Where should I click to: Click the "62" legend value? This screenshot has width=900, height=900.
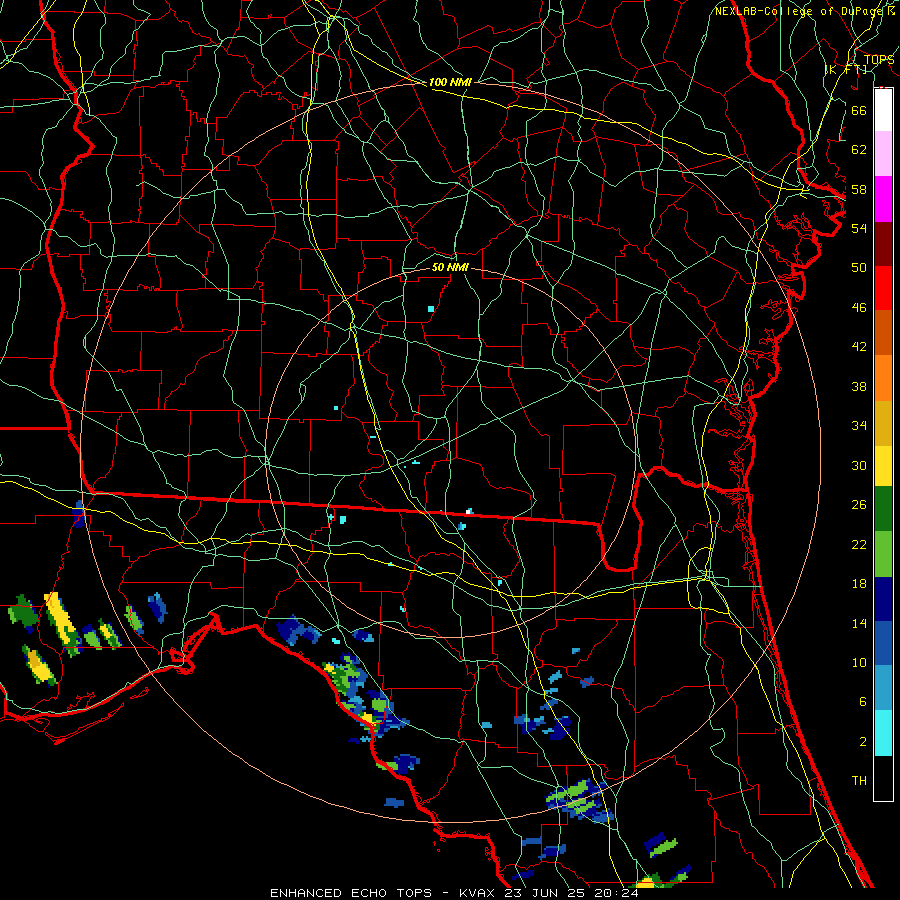[x=859, y=150]
